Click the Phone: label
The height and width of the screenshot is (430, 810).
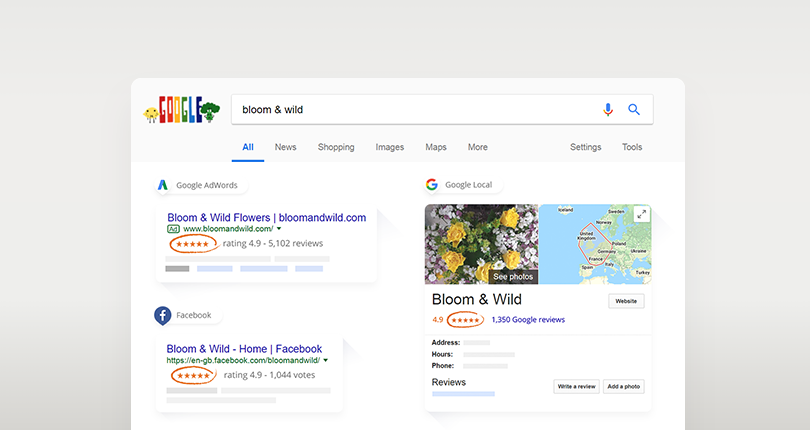point(443,366)
